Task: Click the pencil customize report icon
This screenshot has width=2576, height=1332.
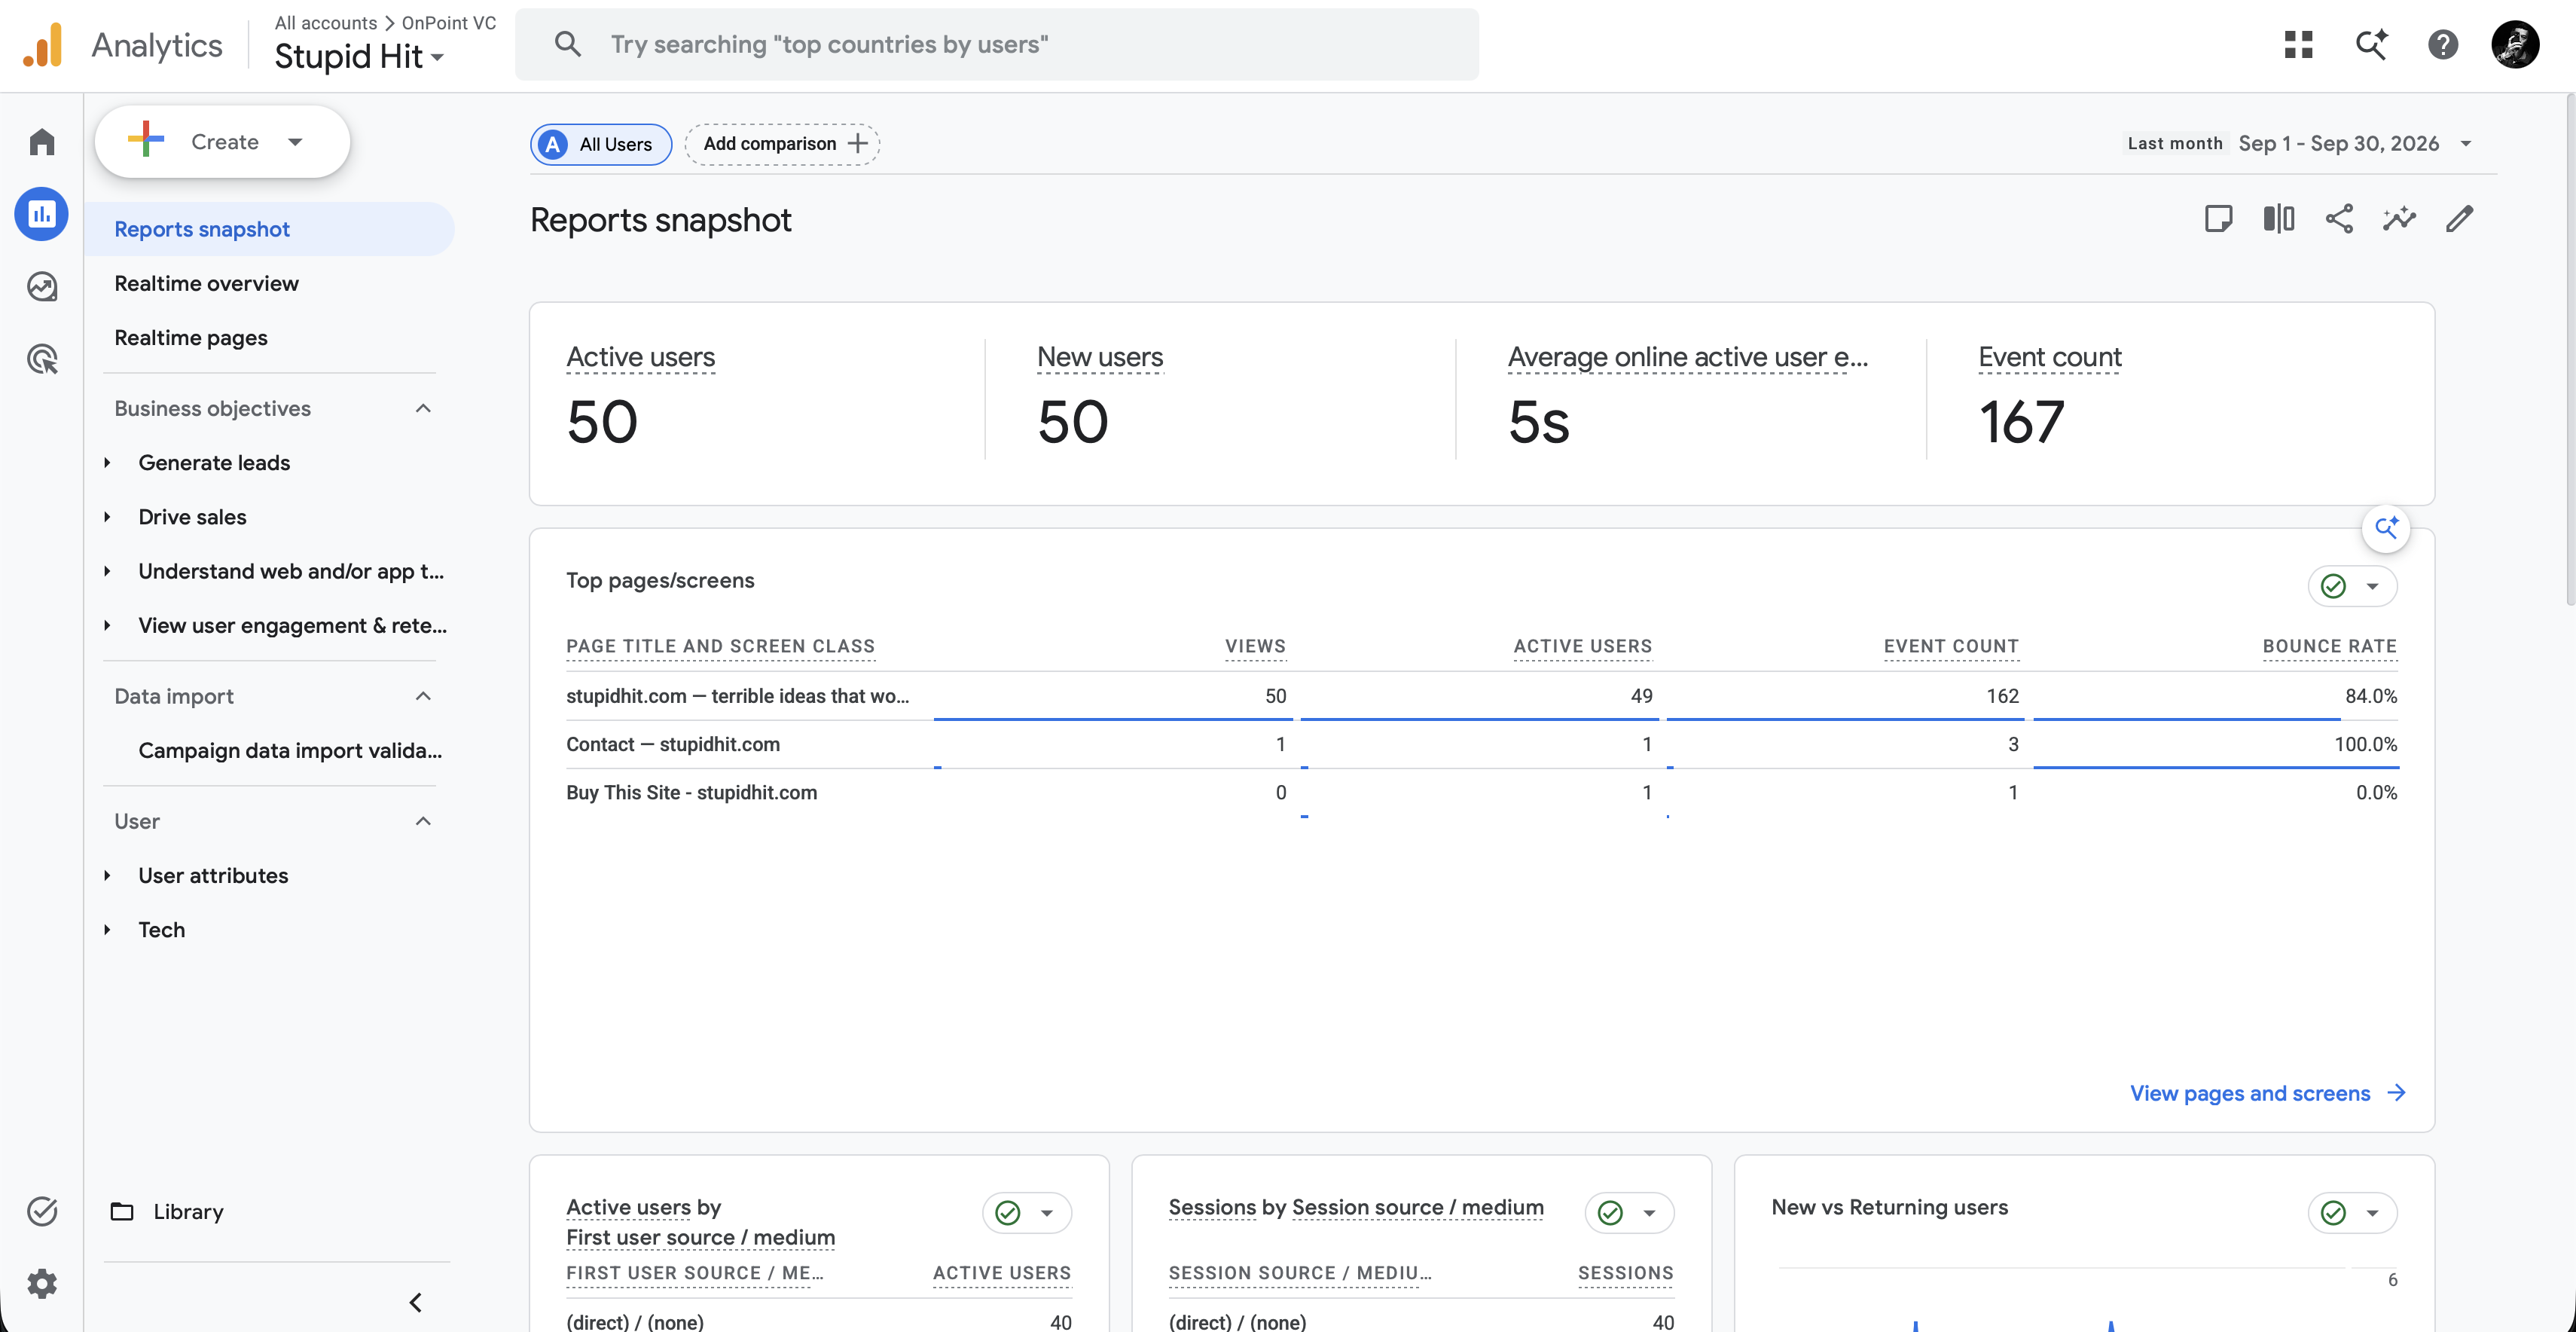Action: click(x=2459, y=219)
